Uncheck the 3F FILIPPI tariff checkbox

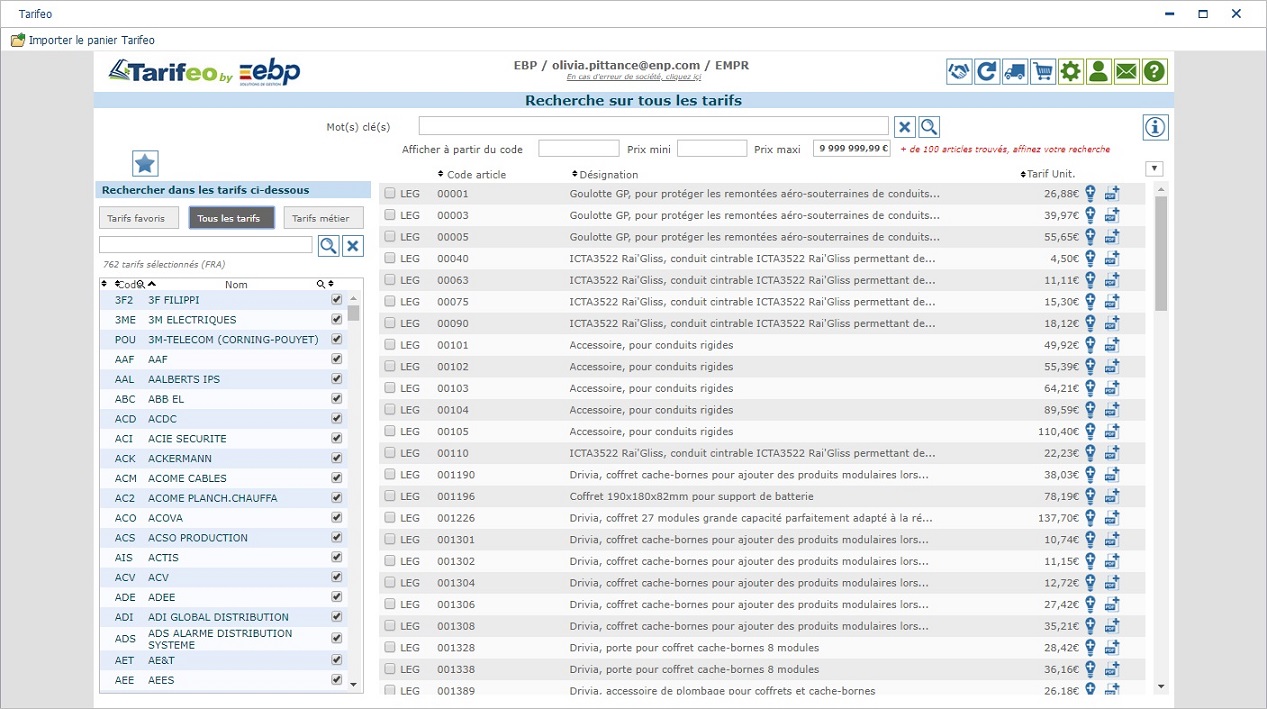coord(336,300)
